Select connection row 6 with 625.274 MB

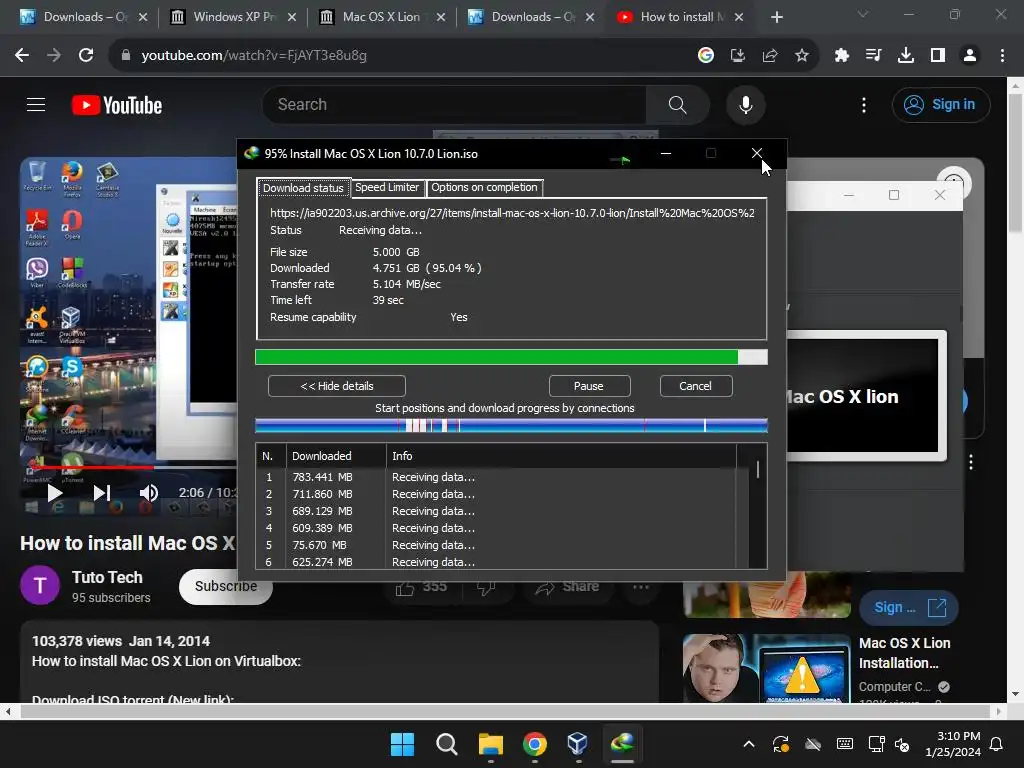pos(496,562)
